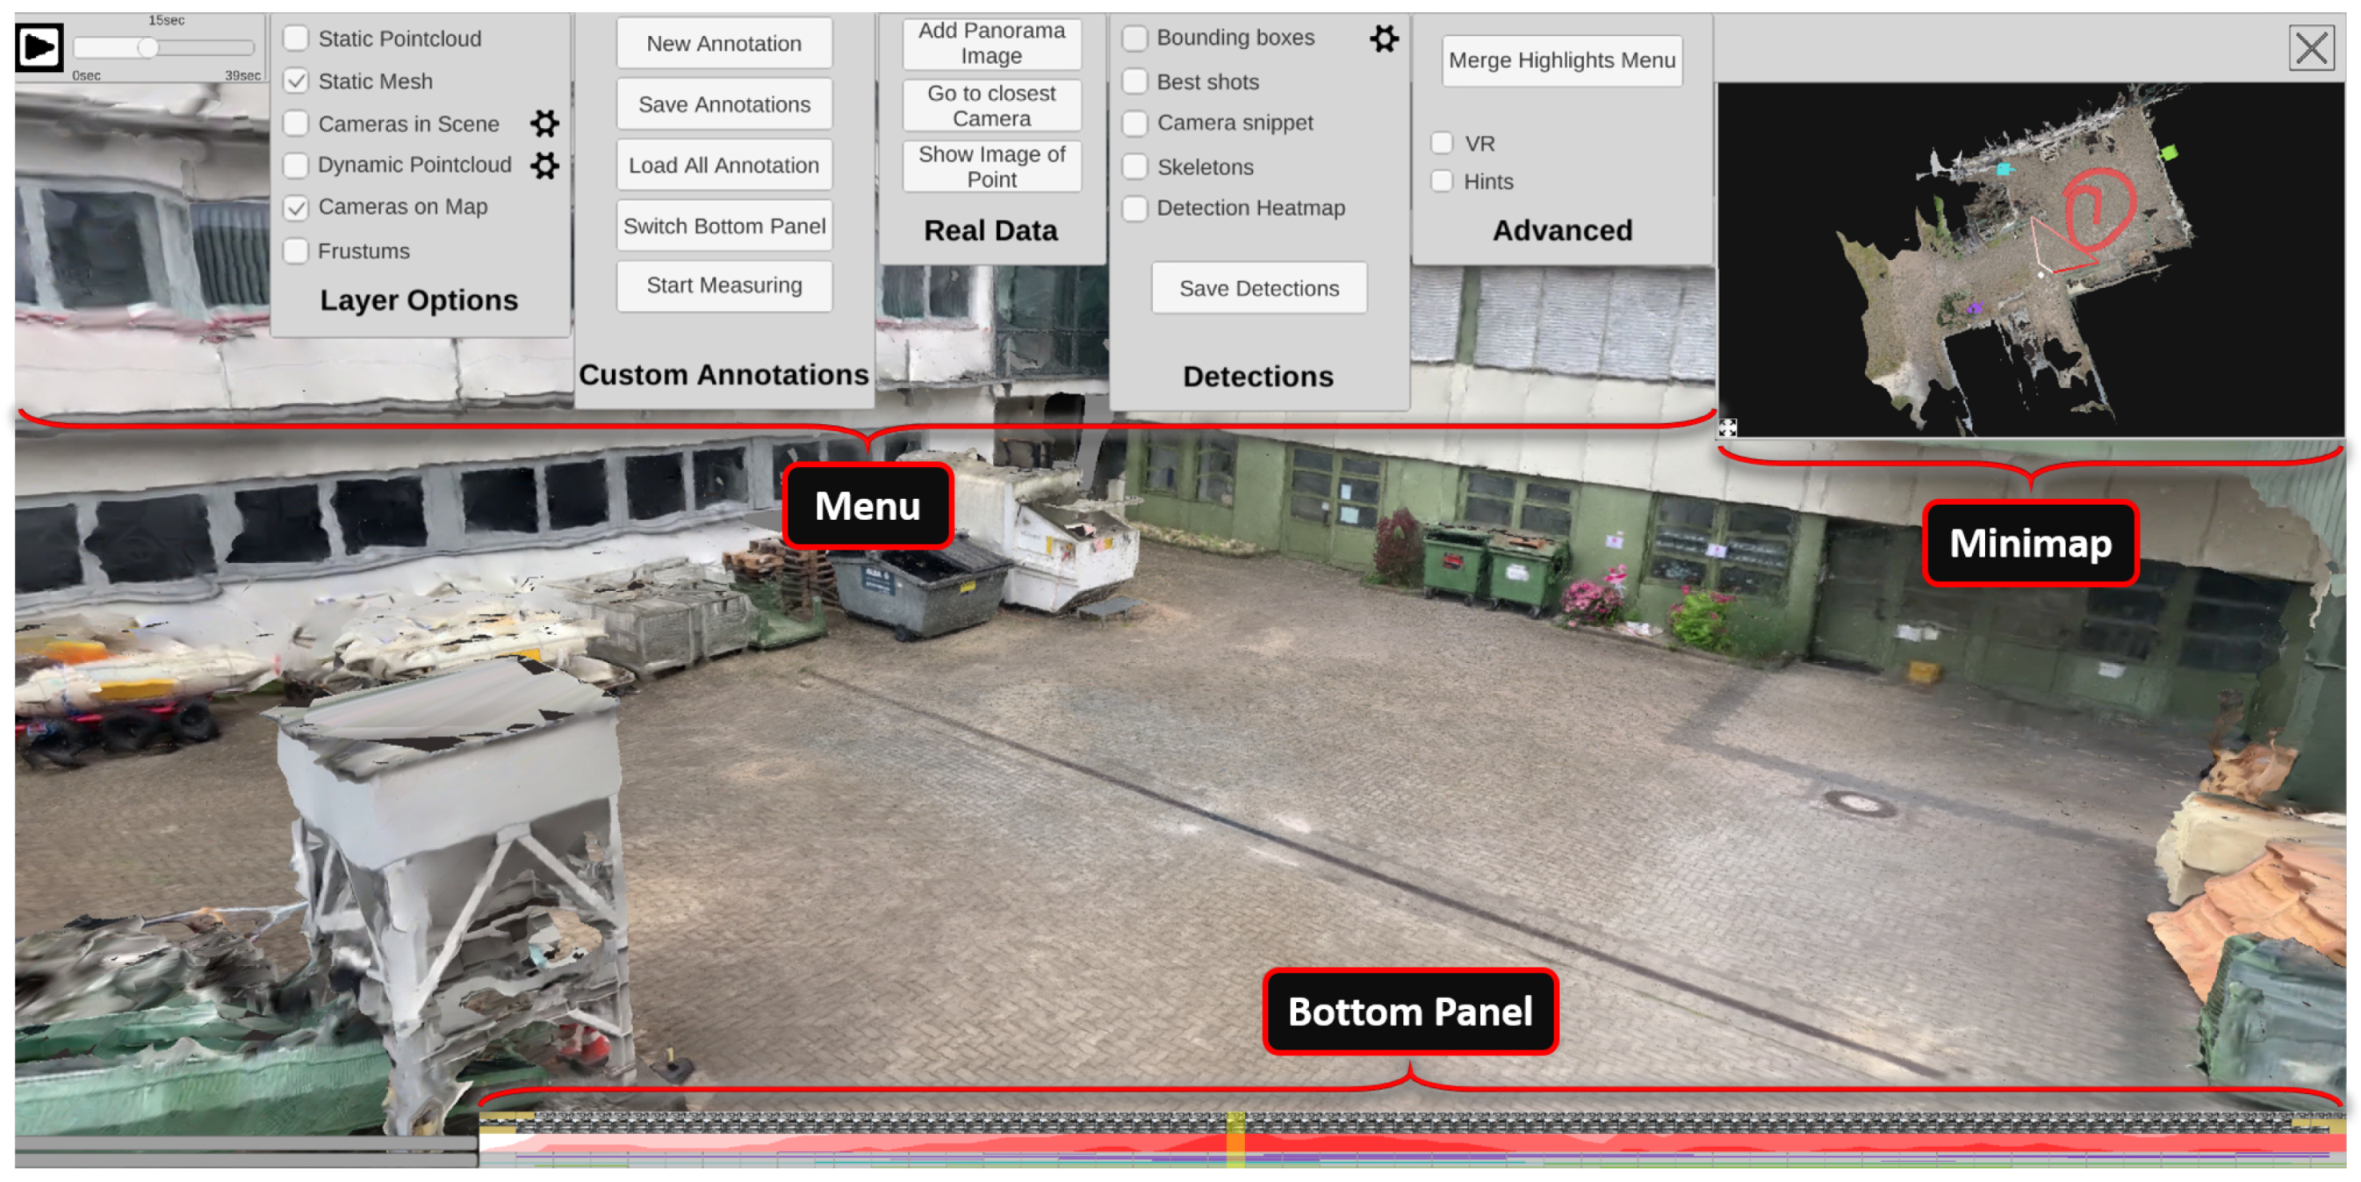
Task: Open Bounding boxes gear settings
Action: (1384, 39)
